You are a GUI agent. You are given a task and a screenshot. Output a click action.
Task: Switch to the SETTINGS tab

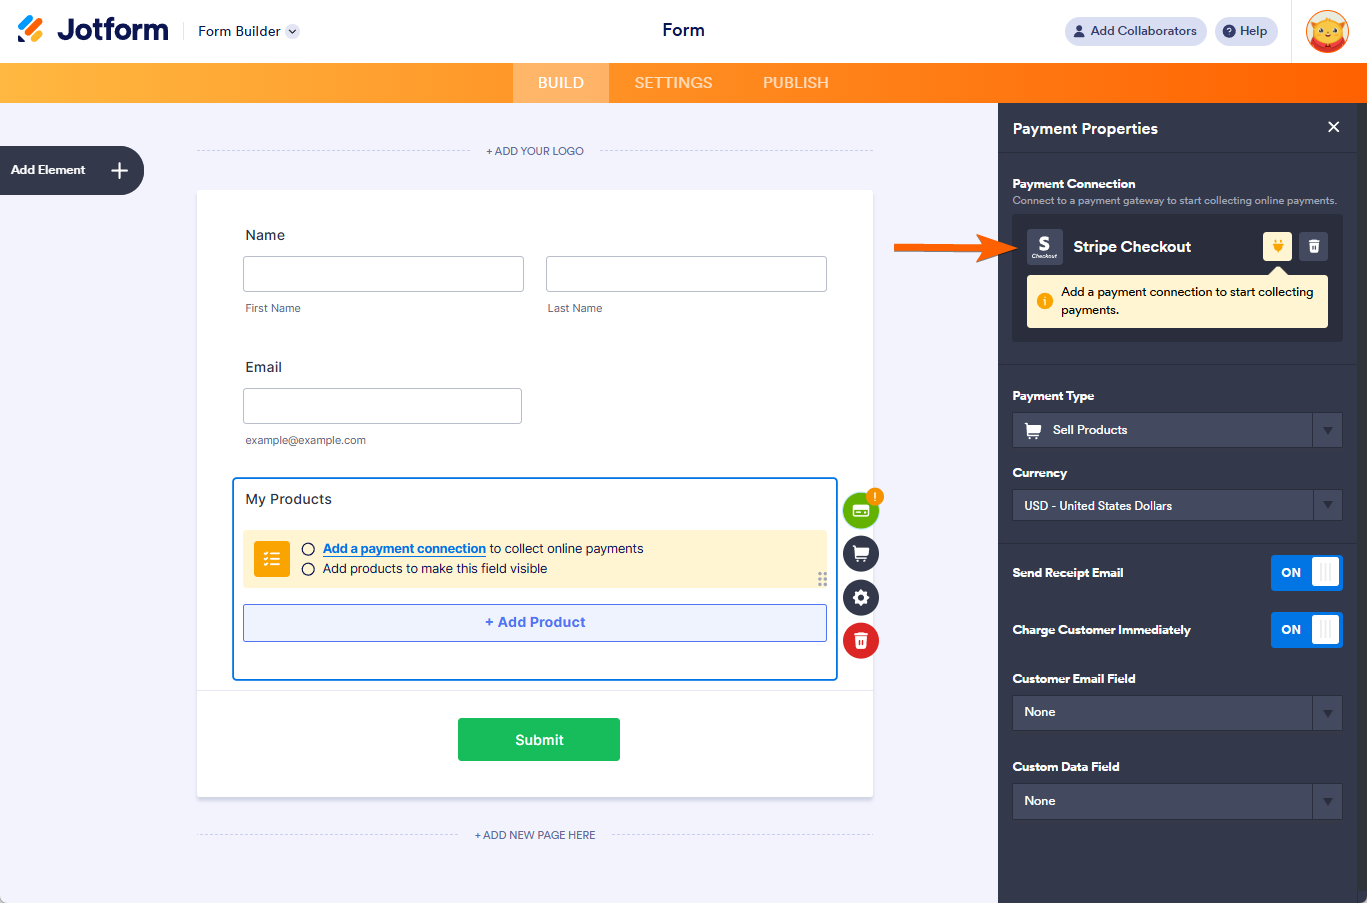tap(673, 82)
